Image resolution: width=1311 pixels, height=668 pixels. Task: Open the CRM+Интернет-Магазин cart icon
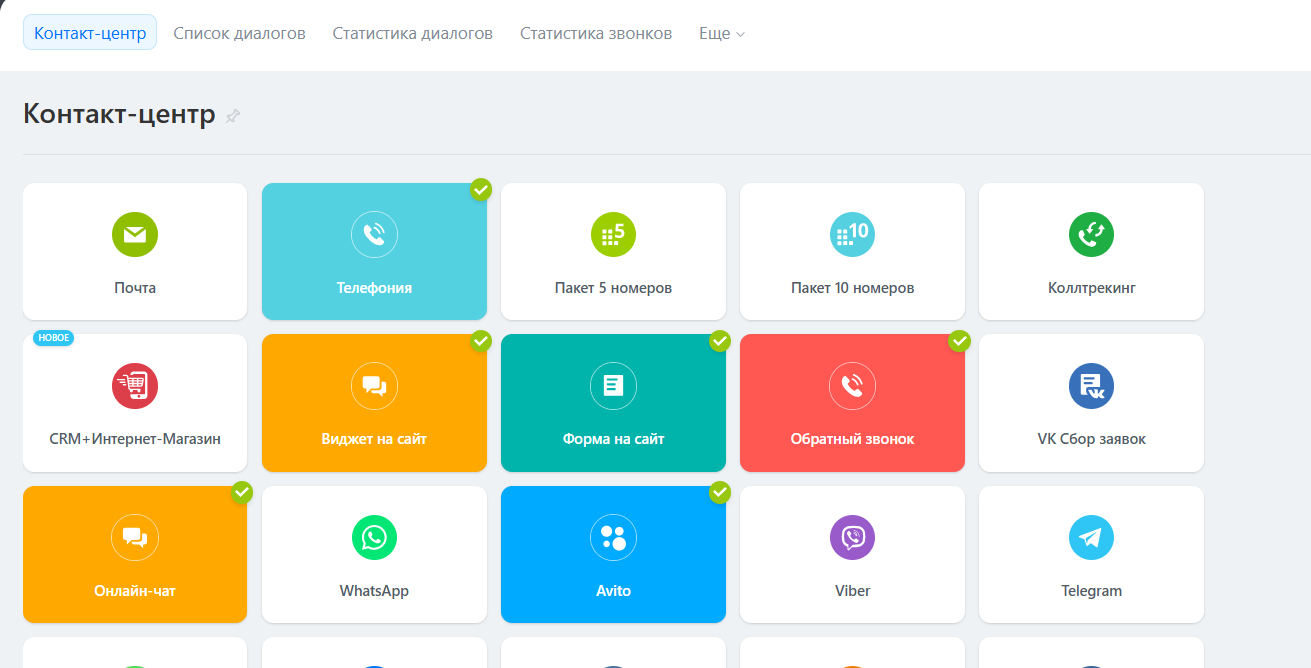[135, 386]
